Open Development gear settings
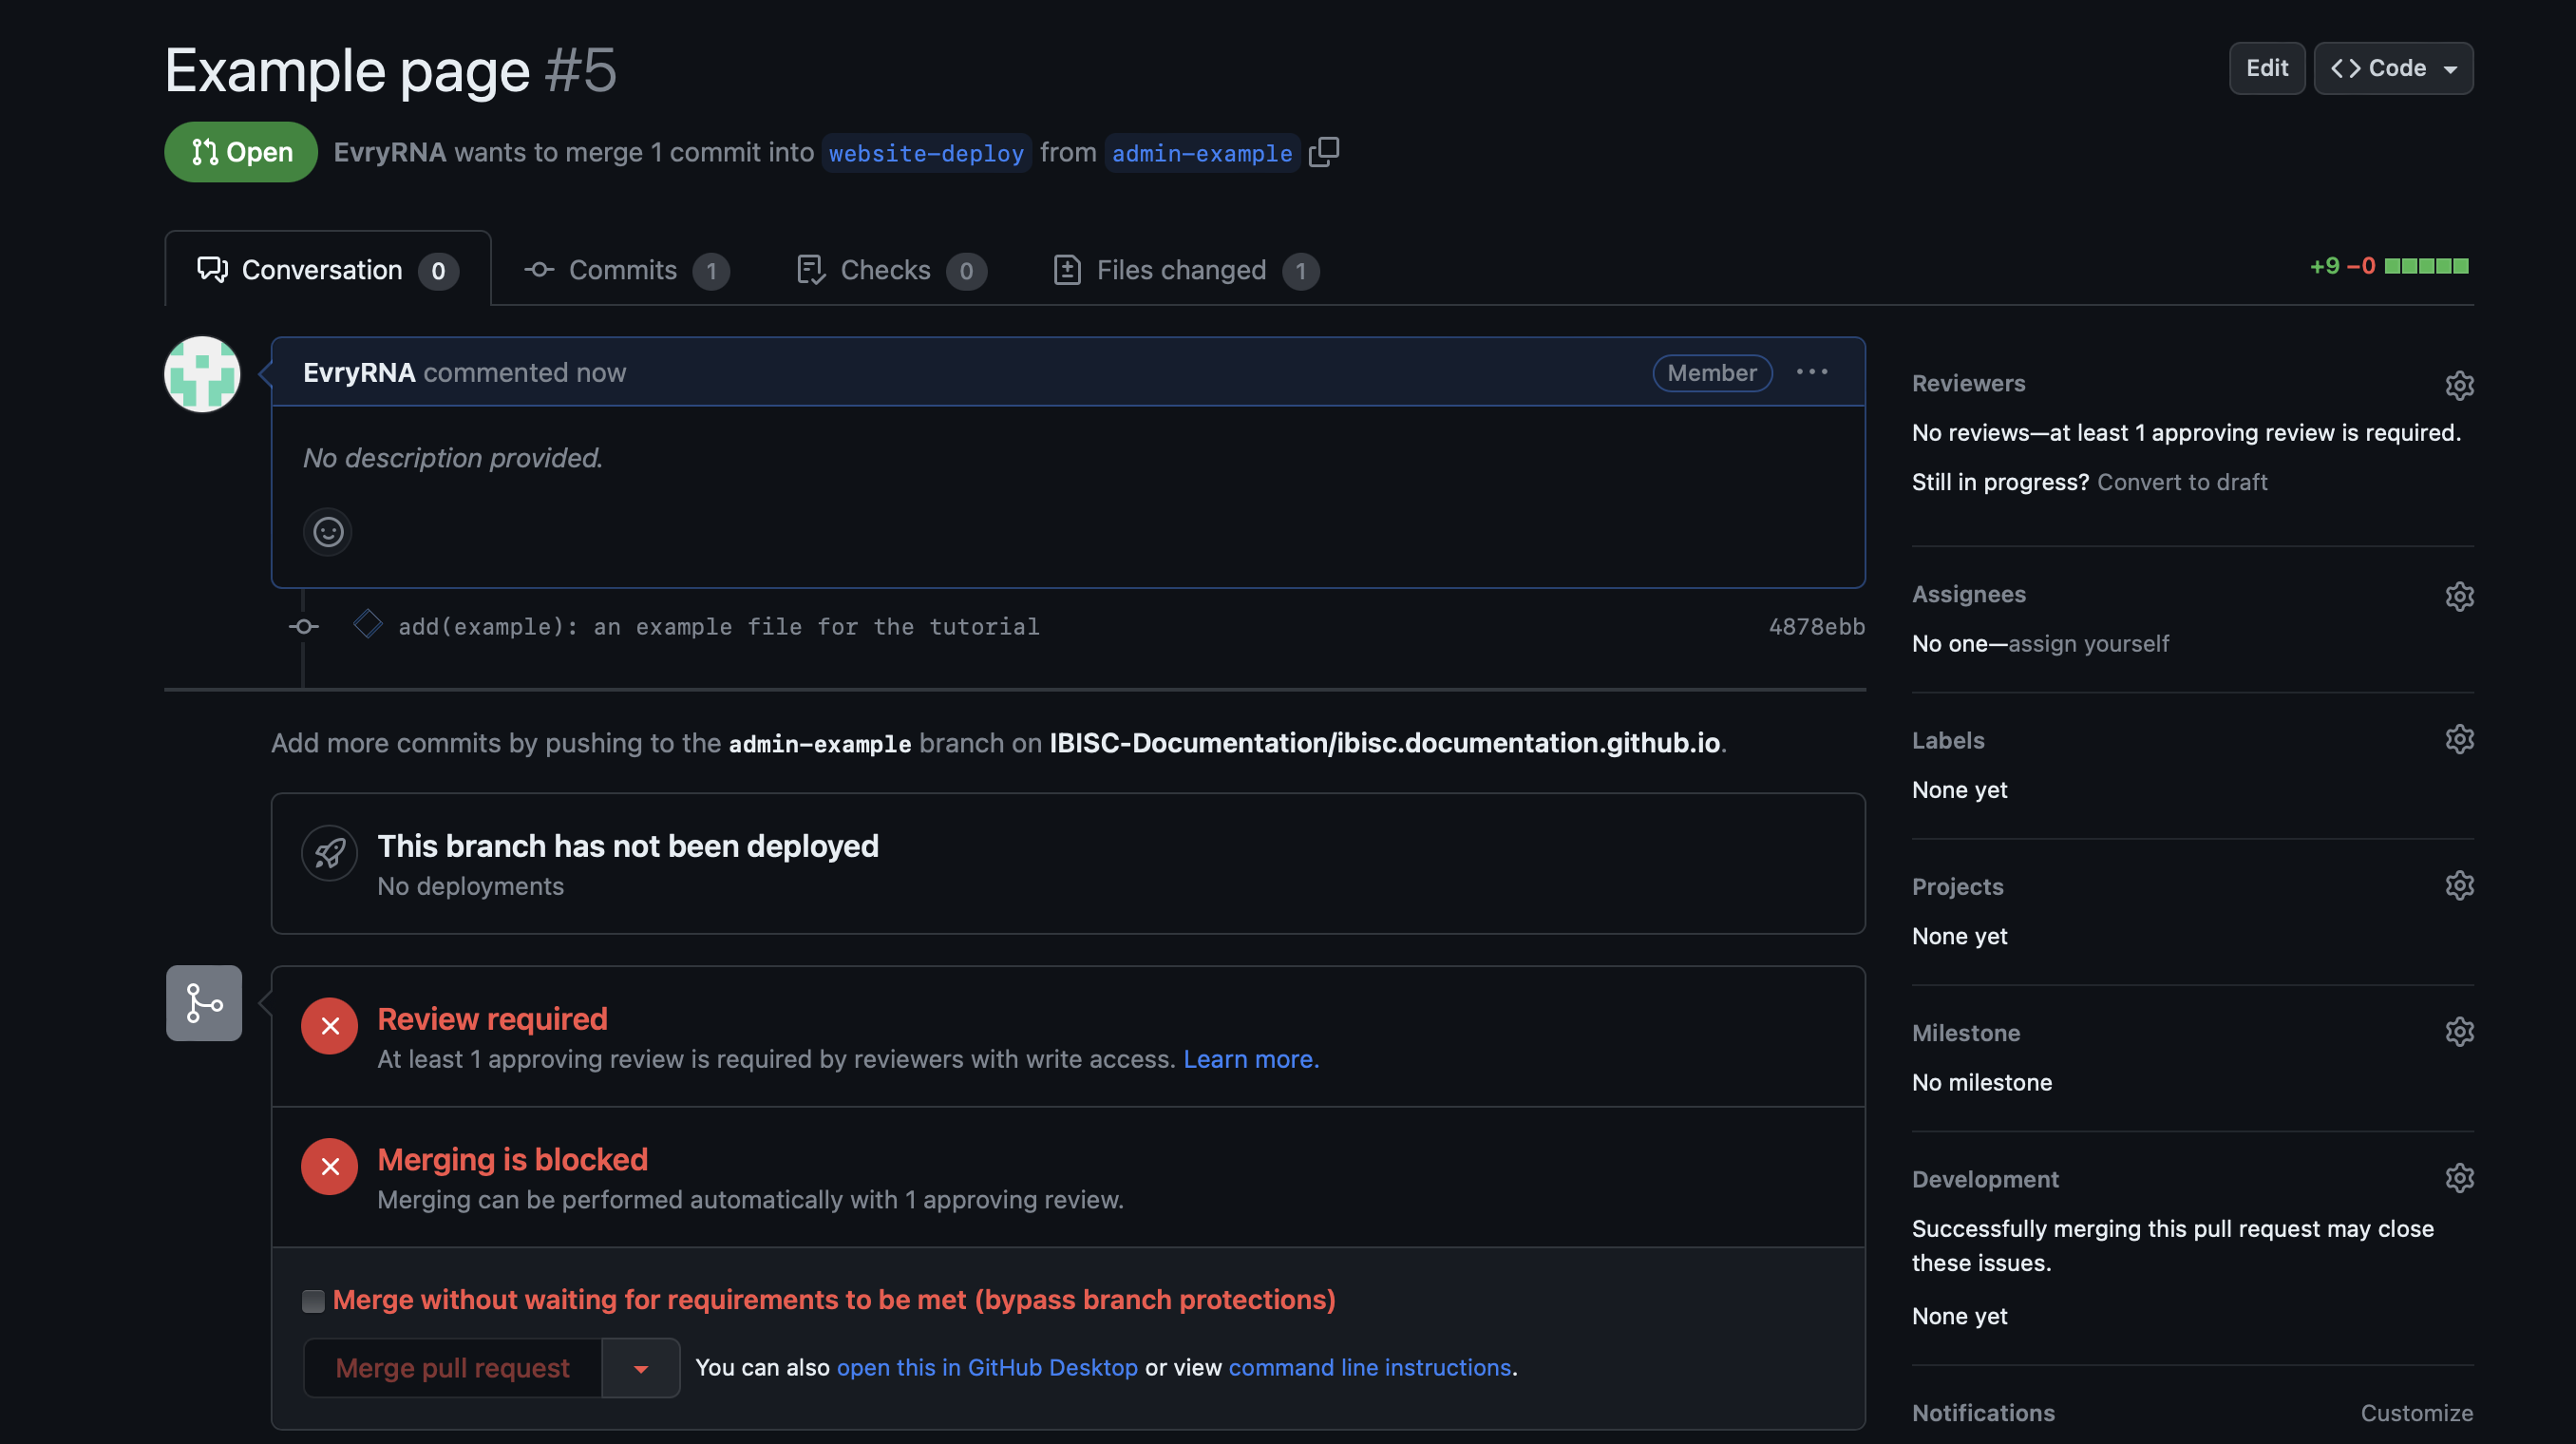This screenshot has height=1444, width=2576. [2459, 1178]
